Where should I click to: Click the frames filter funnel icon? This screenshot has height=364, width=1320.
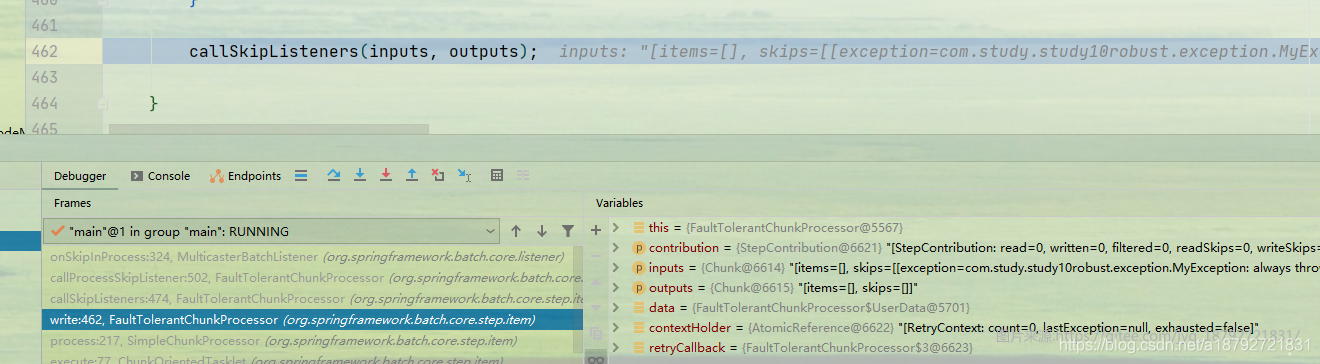click(567, 231)
